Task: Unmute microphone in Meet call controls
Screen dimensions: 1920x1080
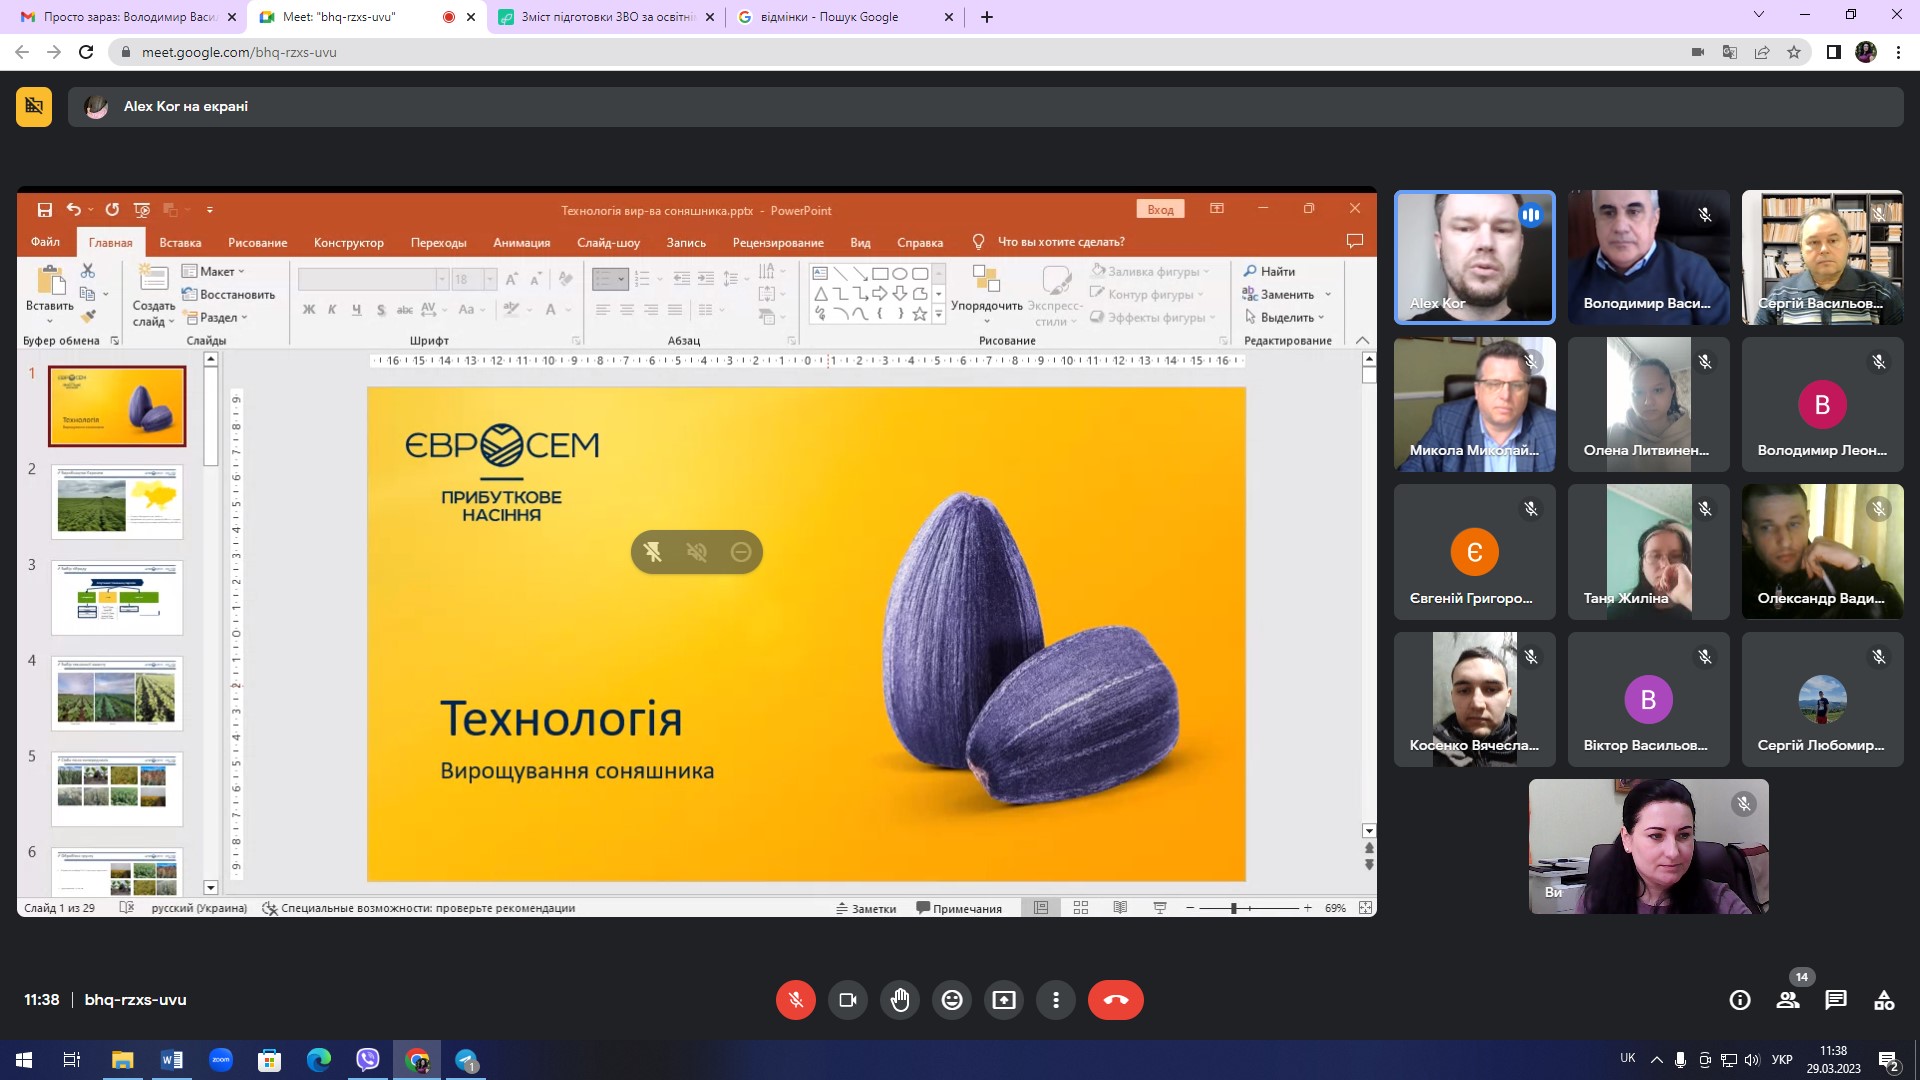Action: [796, 1000]
